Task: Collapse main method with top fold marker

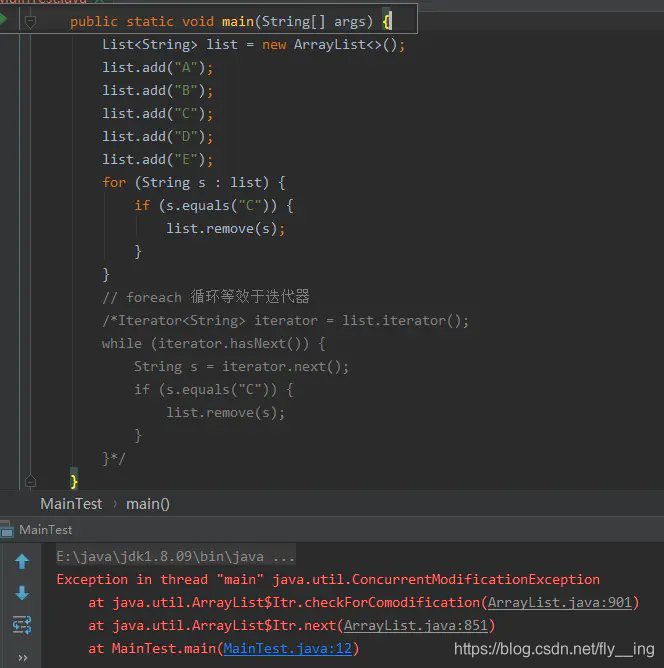Action: click(30, 21)
